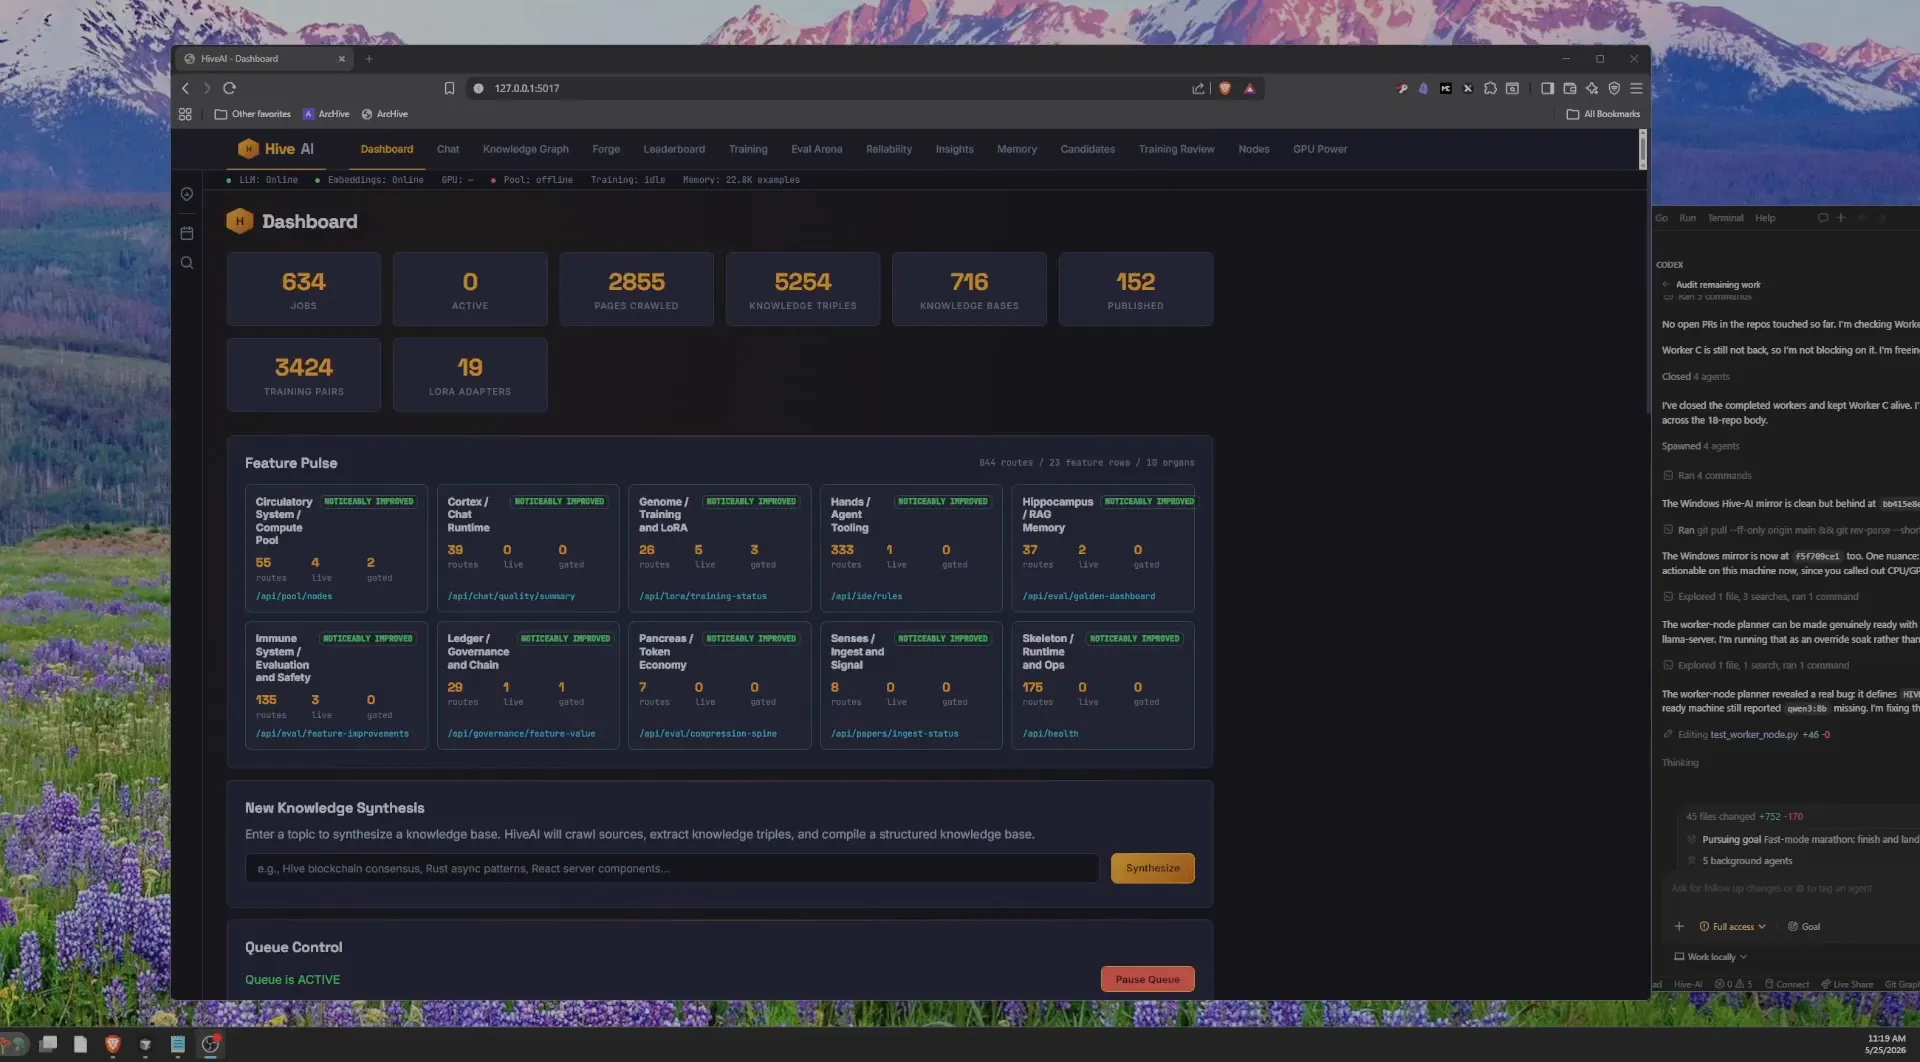Open the Knowledge Graph tab
1920x1062 pixels.
coord(525,149)
